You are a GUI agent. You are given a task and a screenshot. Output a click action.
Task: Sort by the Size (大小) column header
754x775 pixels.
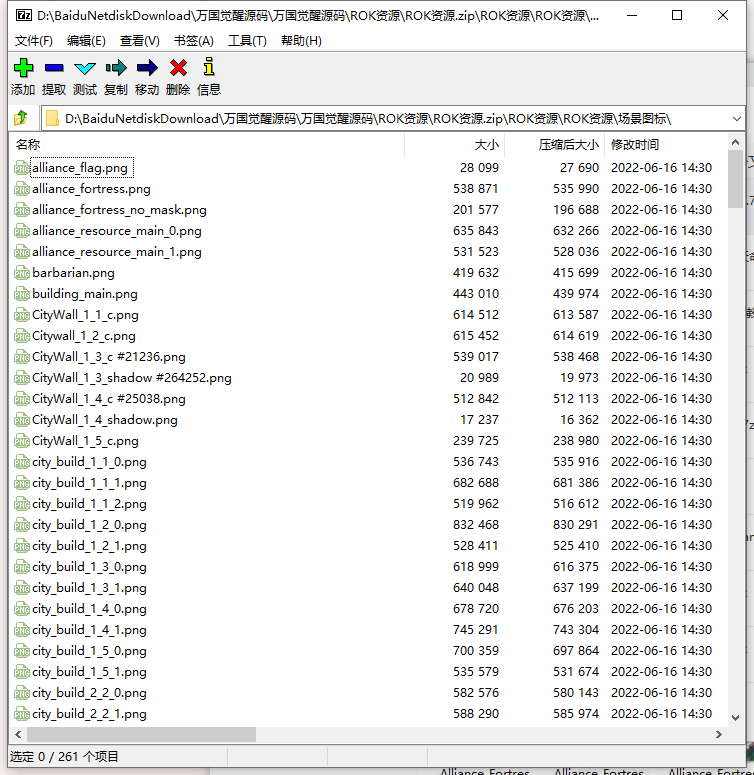455,145
